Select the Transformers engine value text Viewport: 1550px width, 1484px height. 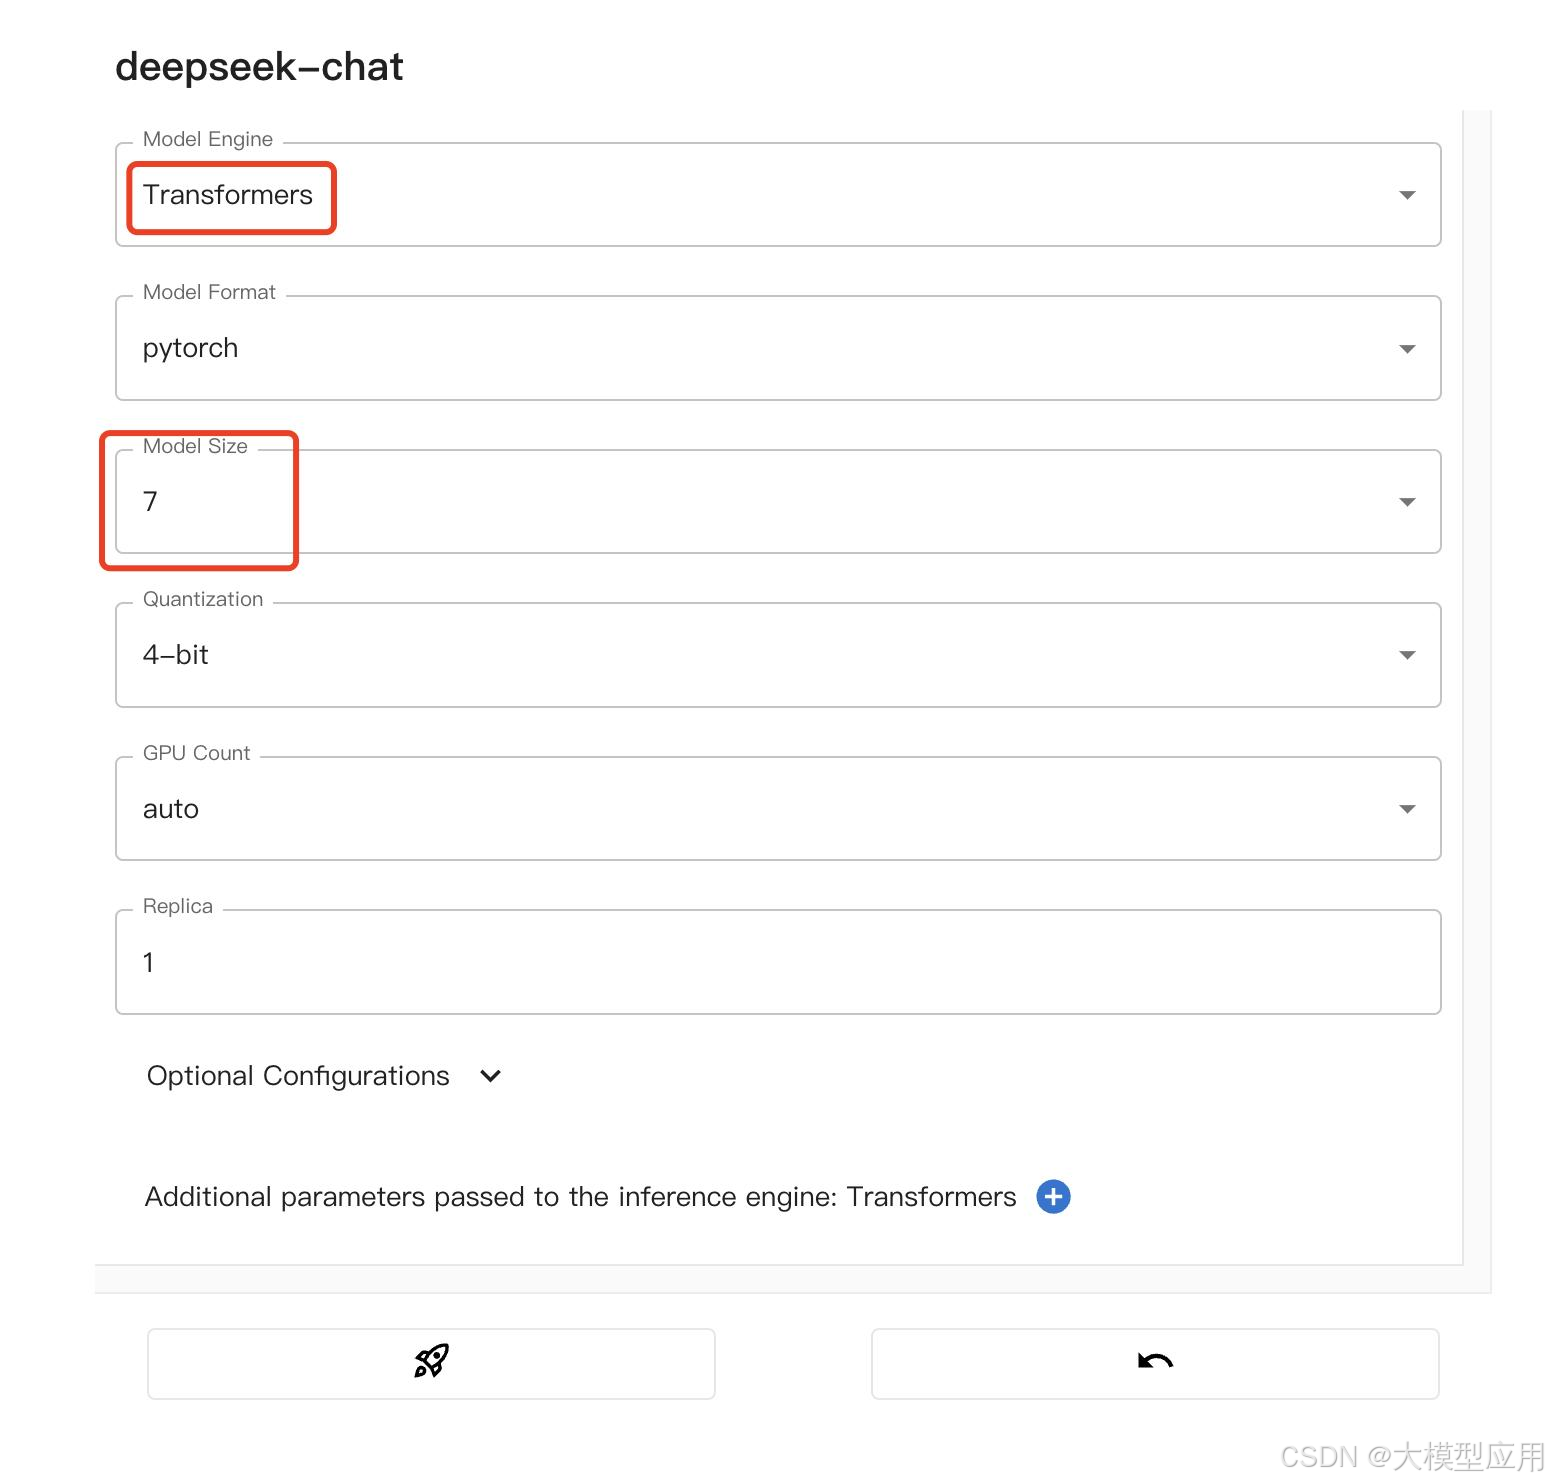228,195
